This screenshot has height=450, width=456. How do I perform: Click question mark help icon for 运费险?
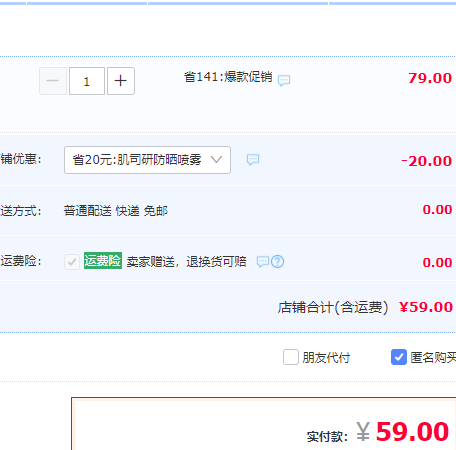pos(278,262)
